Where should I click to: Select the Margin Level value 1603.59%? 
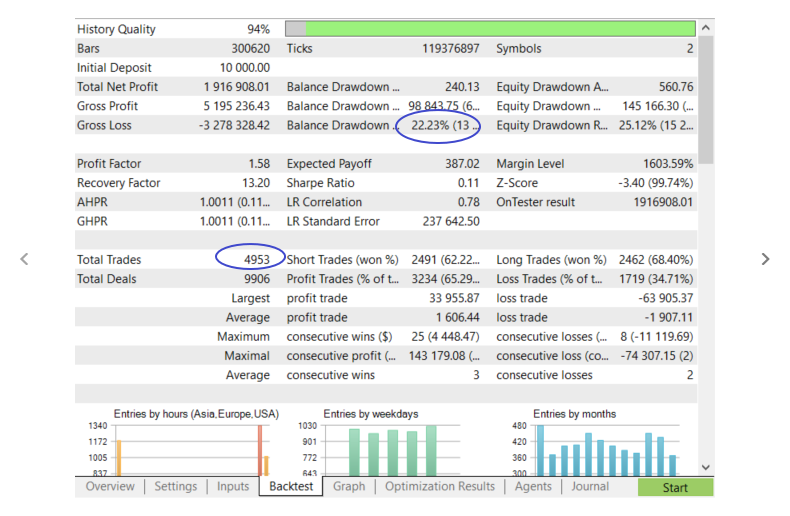tap(668, 164)
